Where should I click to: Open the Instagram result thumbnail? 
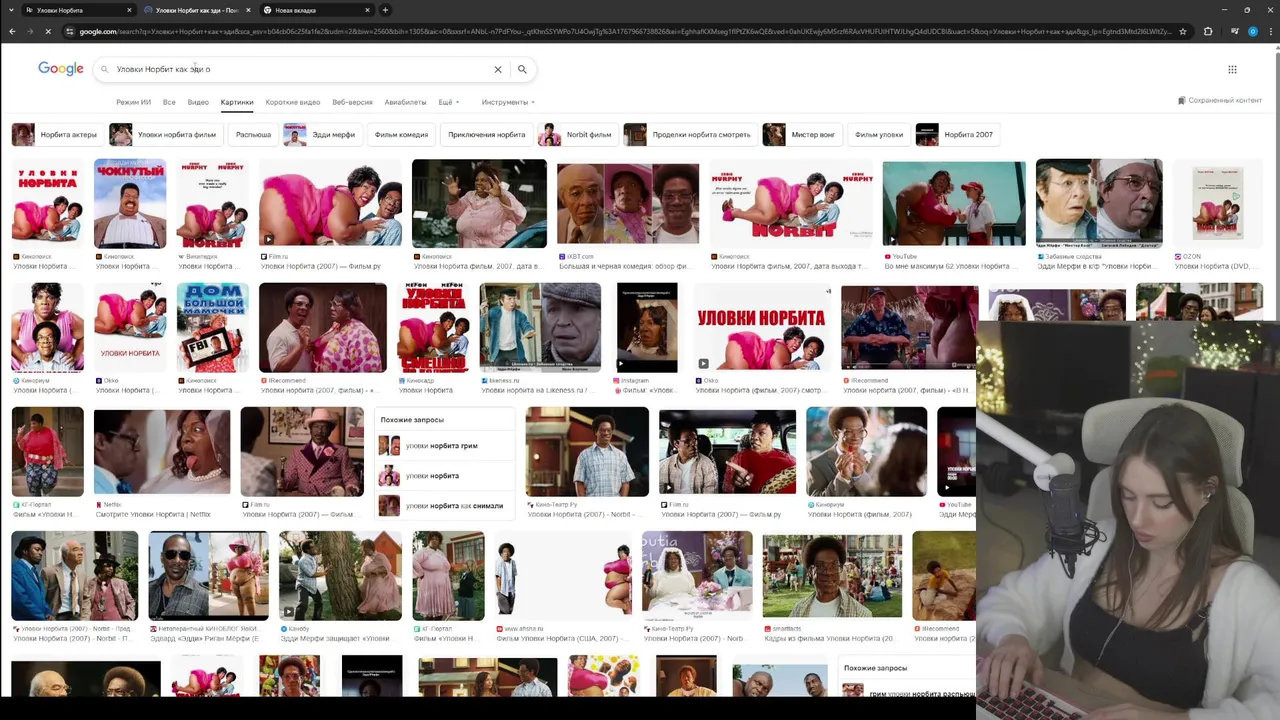pos(647,328)
